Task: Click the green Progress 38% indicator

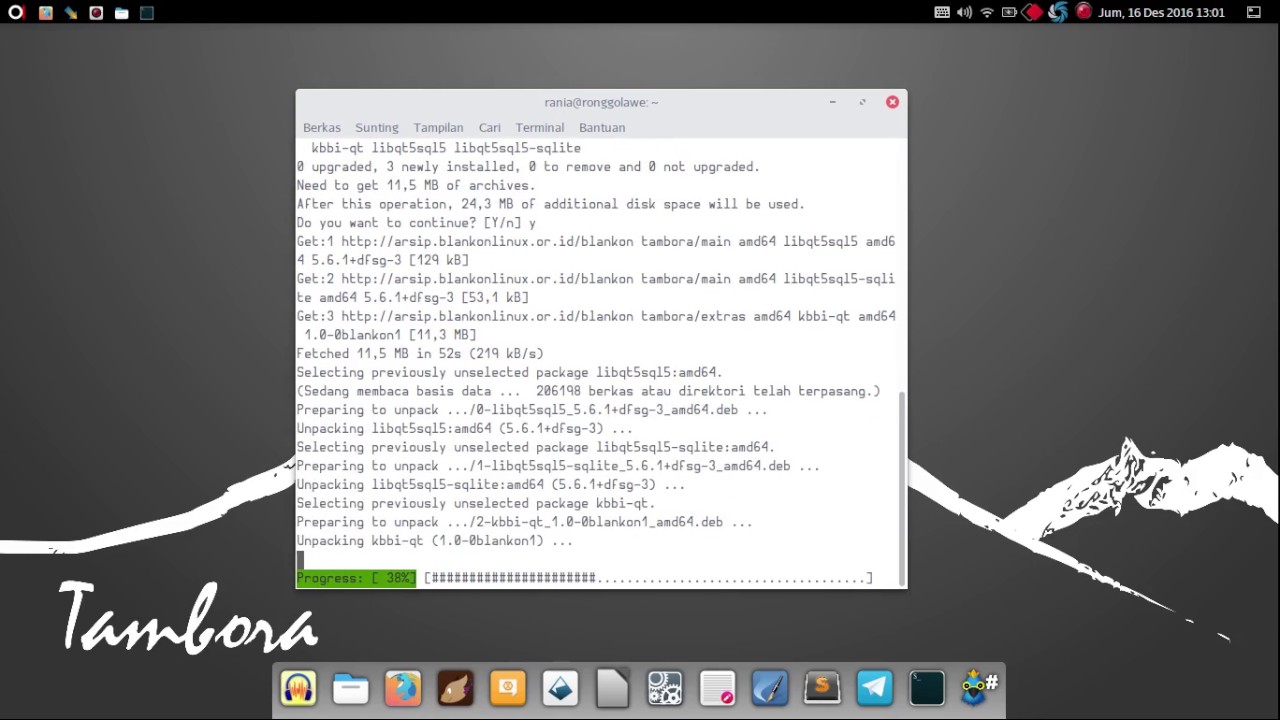Action: point(356,578)
